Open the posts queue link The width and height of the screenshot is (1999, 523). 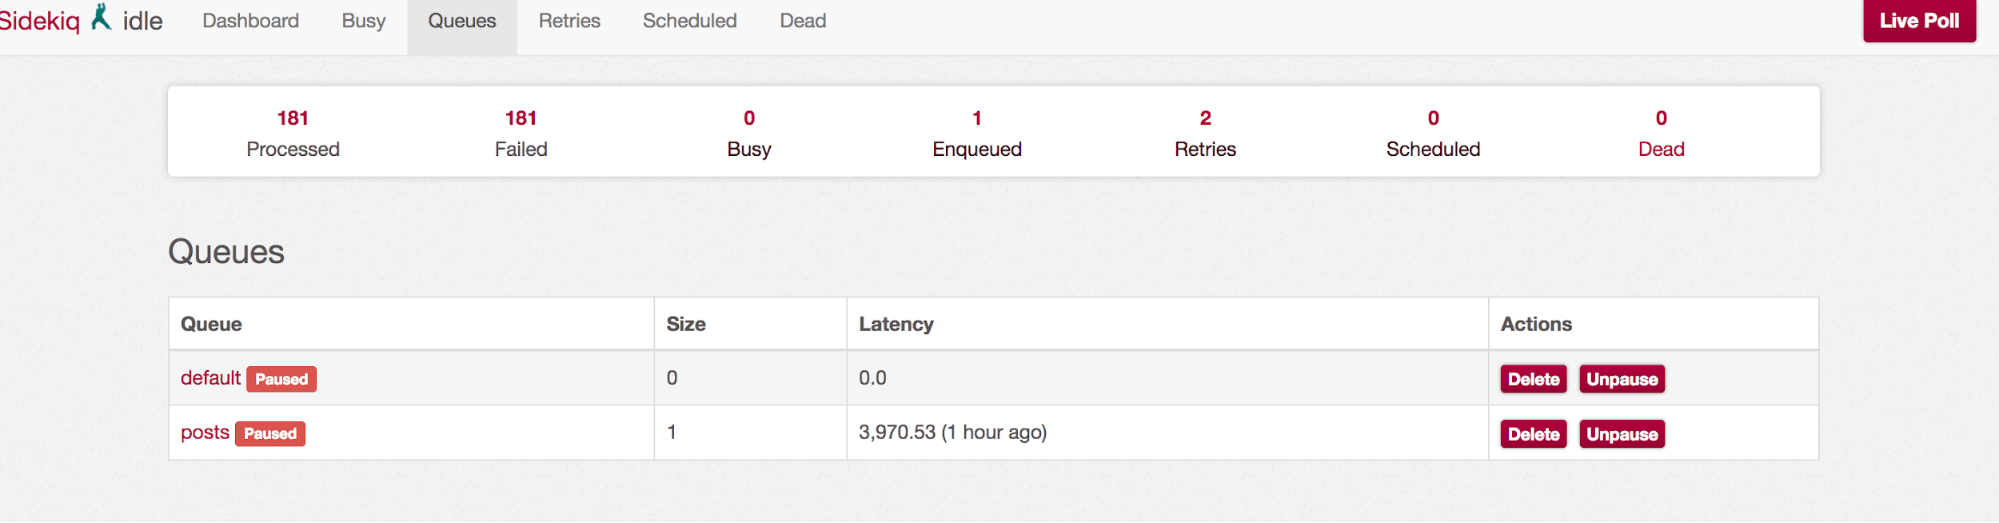tap(205, 432)
